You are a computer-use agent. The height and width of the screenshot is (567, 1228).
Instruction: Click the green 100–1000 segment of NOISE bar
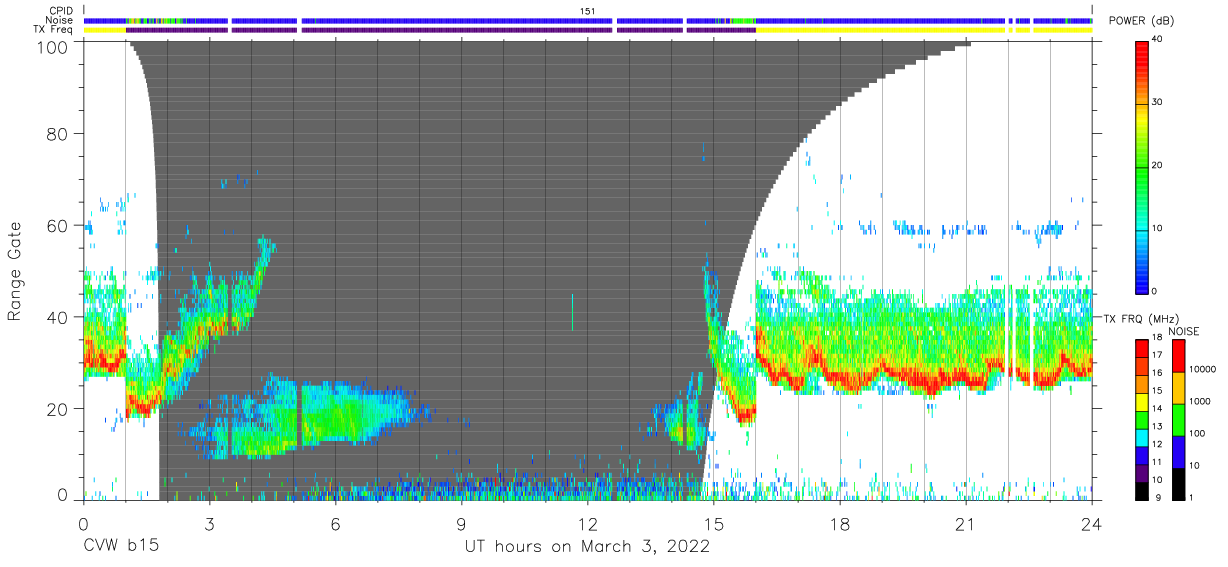(x=1181, y=418)
